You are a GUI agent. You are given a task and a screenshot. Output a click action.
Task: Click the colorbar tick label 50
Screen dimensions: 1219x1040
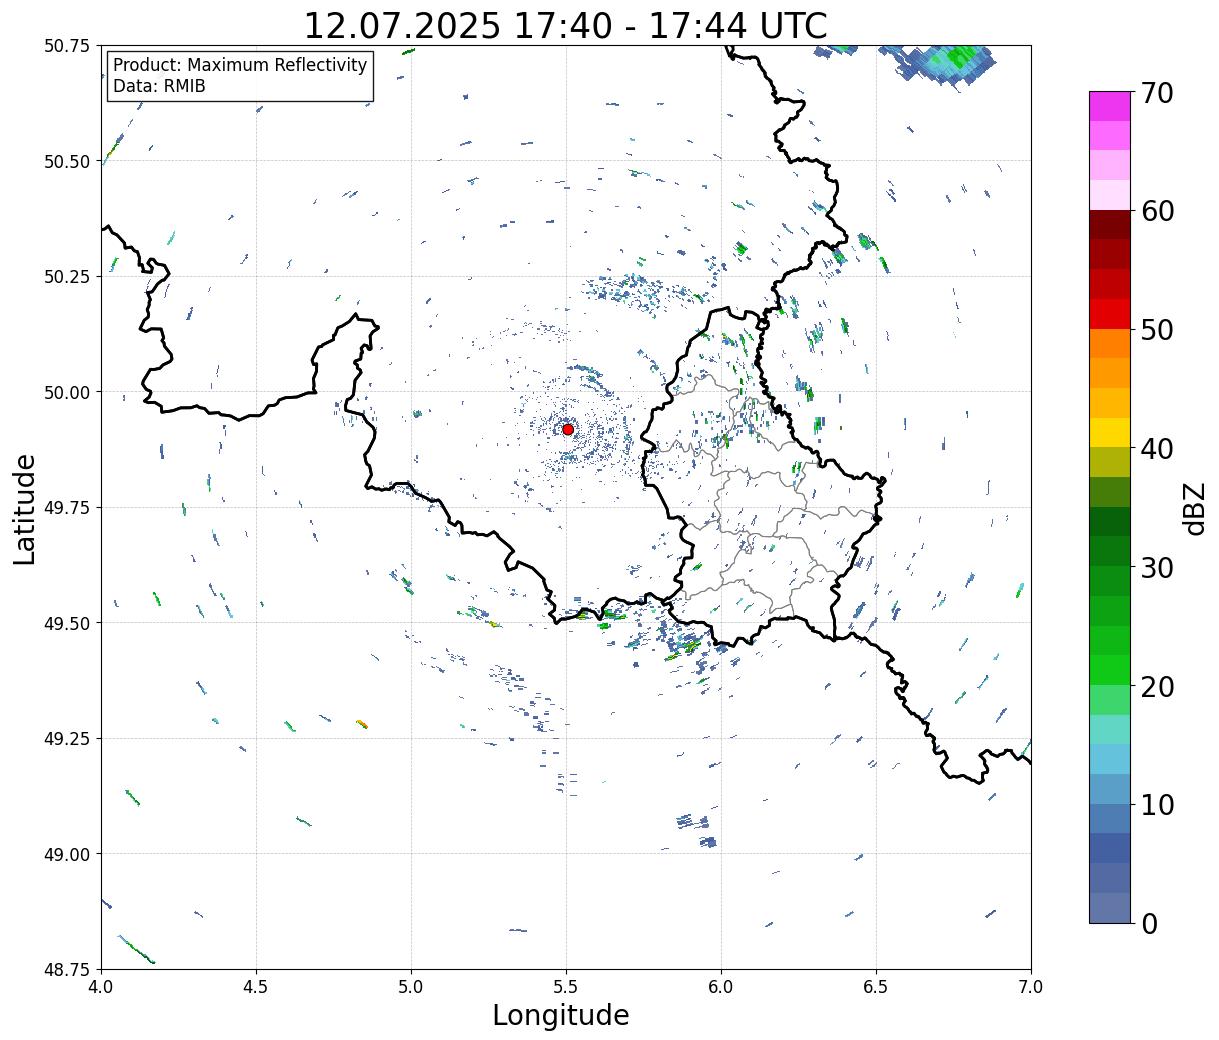[1157, 330]
